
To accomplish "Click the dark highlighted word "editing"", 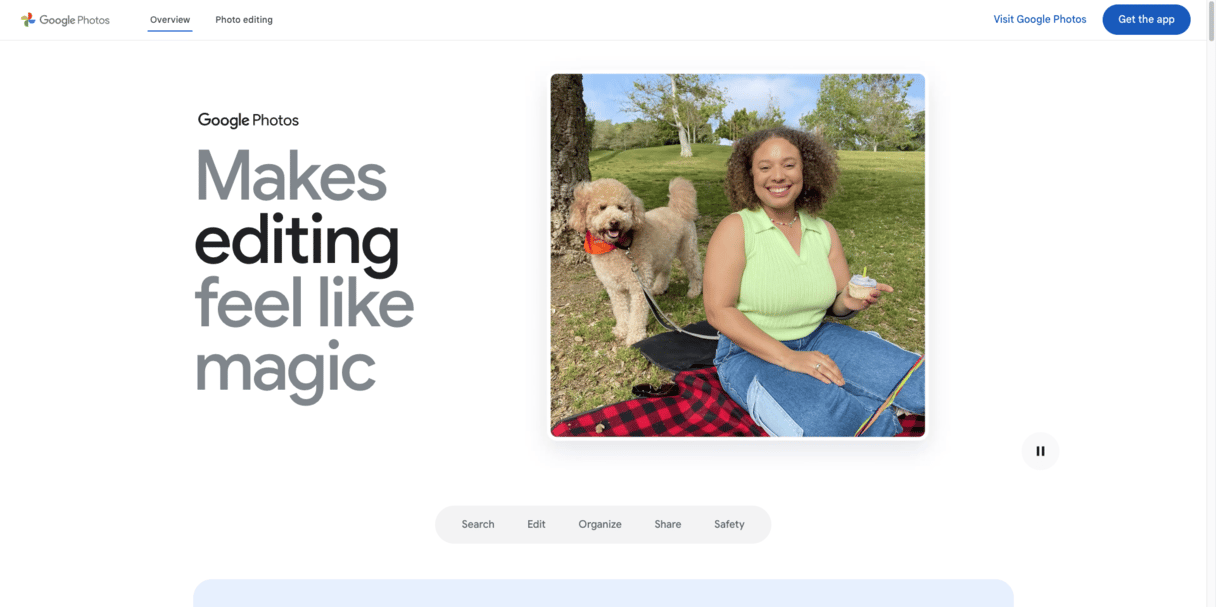I will 296,241.
